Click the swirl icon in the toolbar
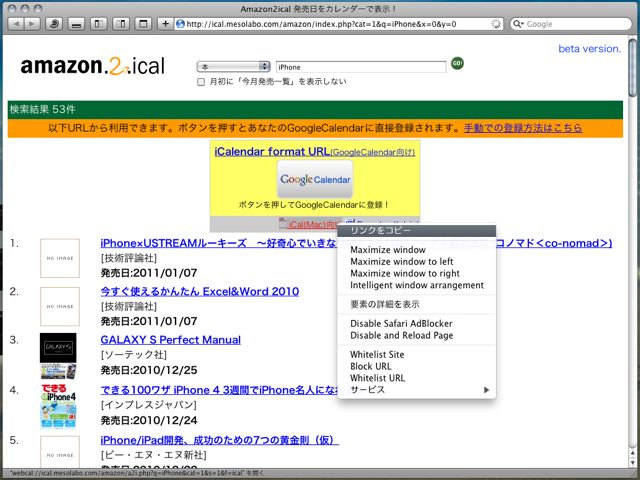 coord(53,24)
